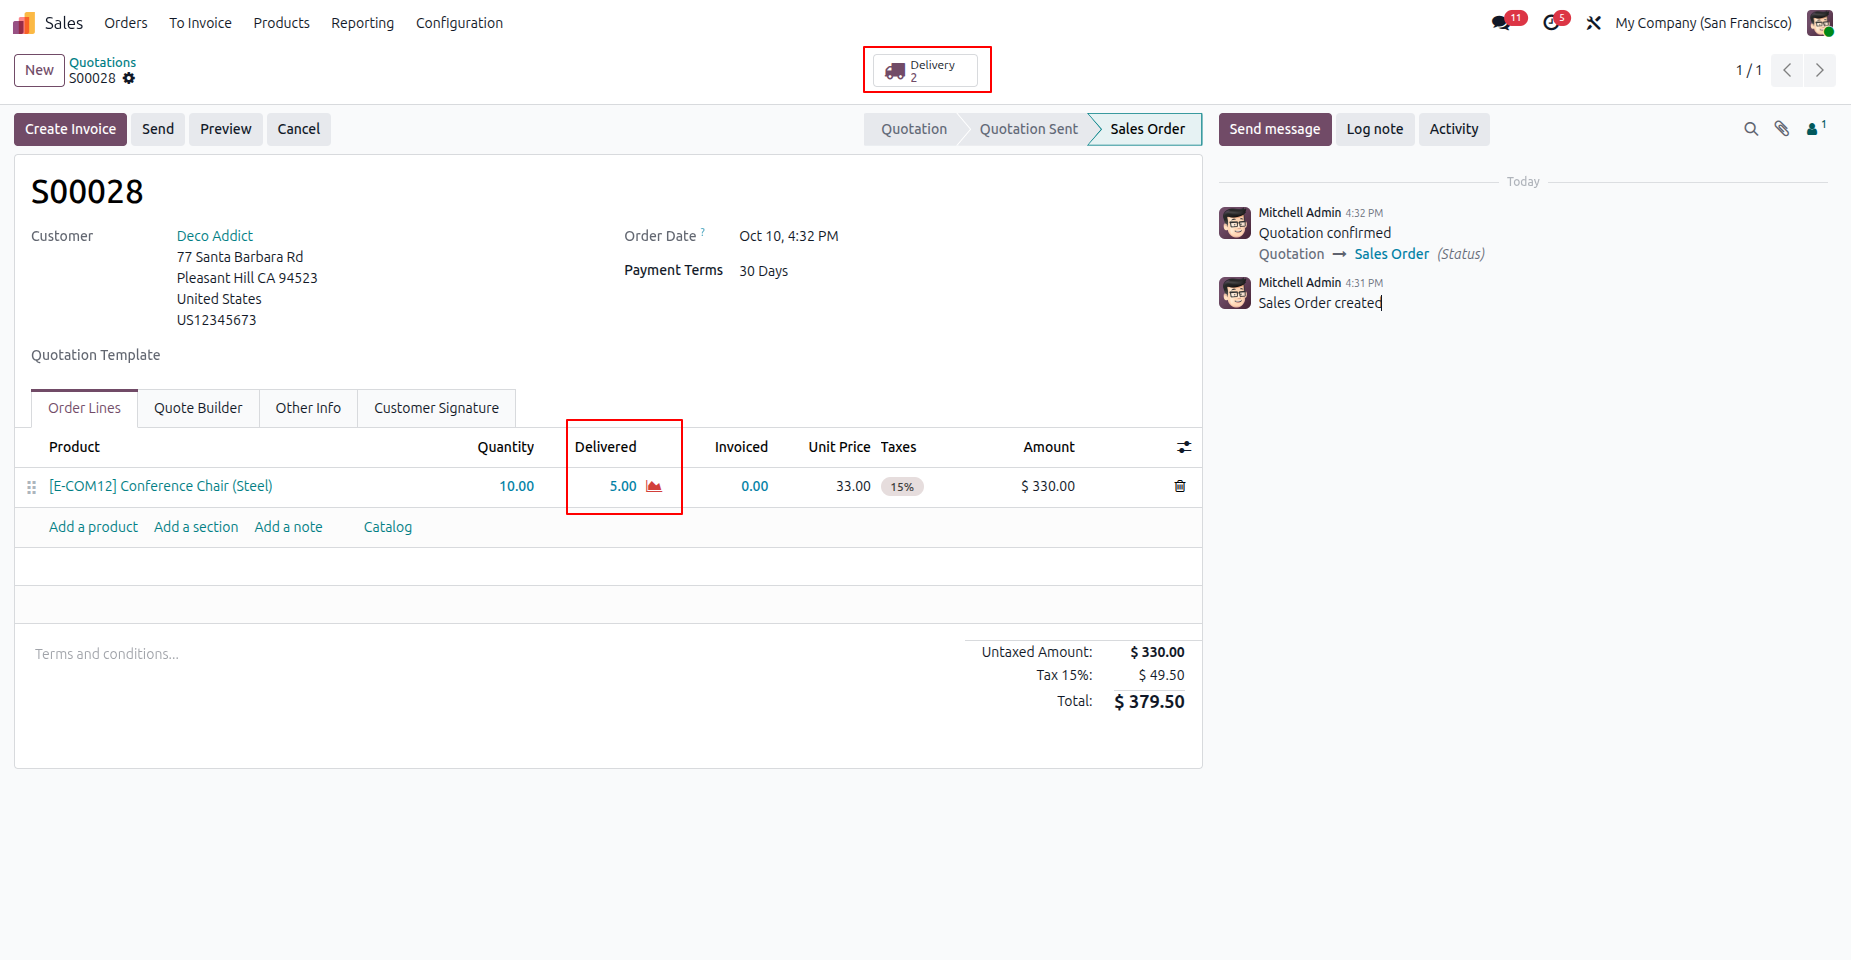This screenshot has height=960, width=1851.
Task: Switch to the Other Info tab
Action: pyautogui.click(x=308, y=408)
